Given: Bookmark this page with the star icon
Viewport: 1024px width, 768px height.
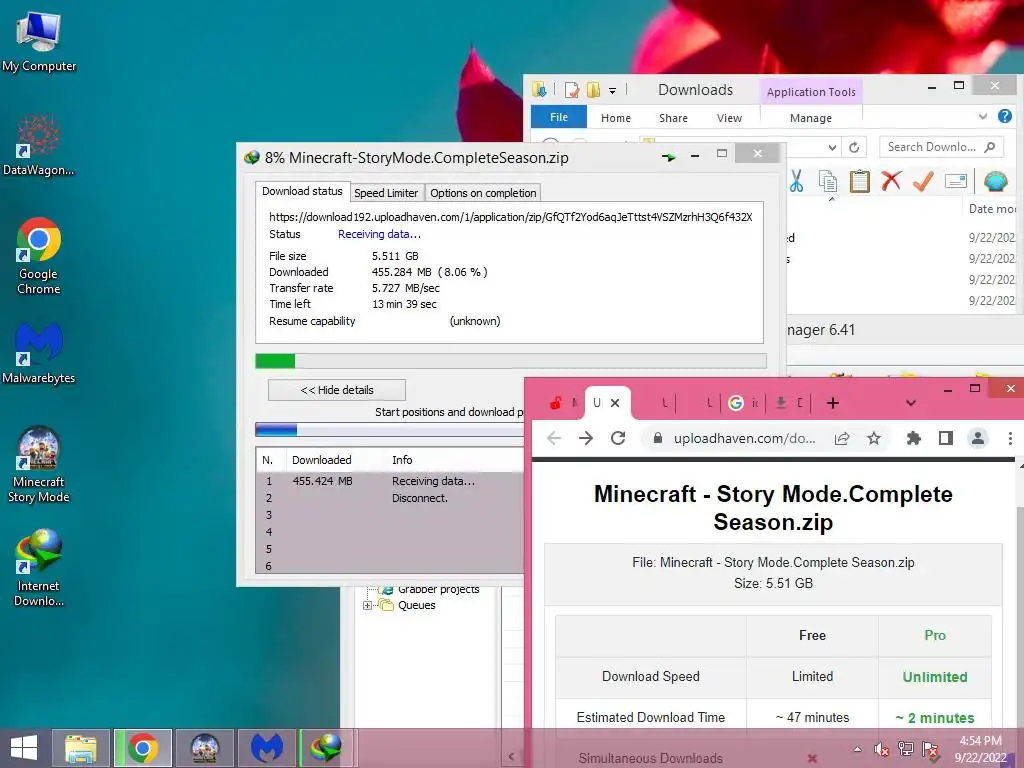Looking at the screenshot, I should pyautogui.click(x=874, y=439).
